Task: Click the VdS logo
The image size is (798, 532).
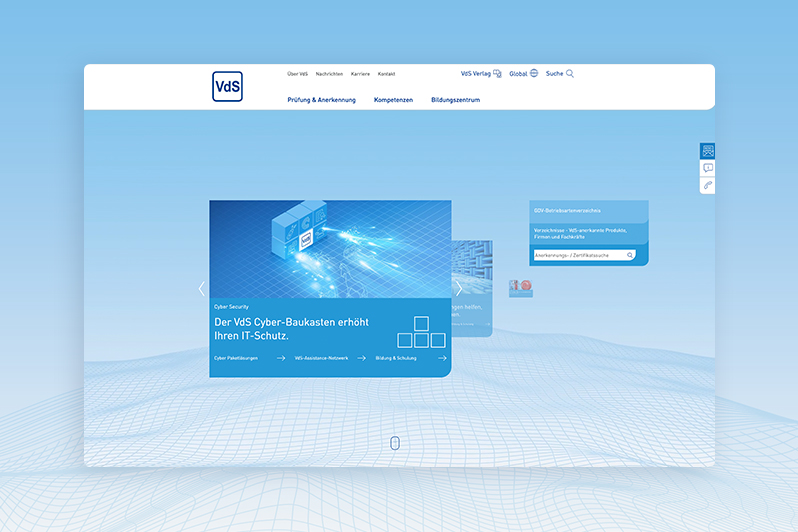Action: tap(227, 87)
